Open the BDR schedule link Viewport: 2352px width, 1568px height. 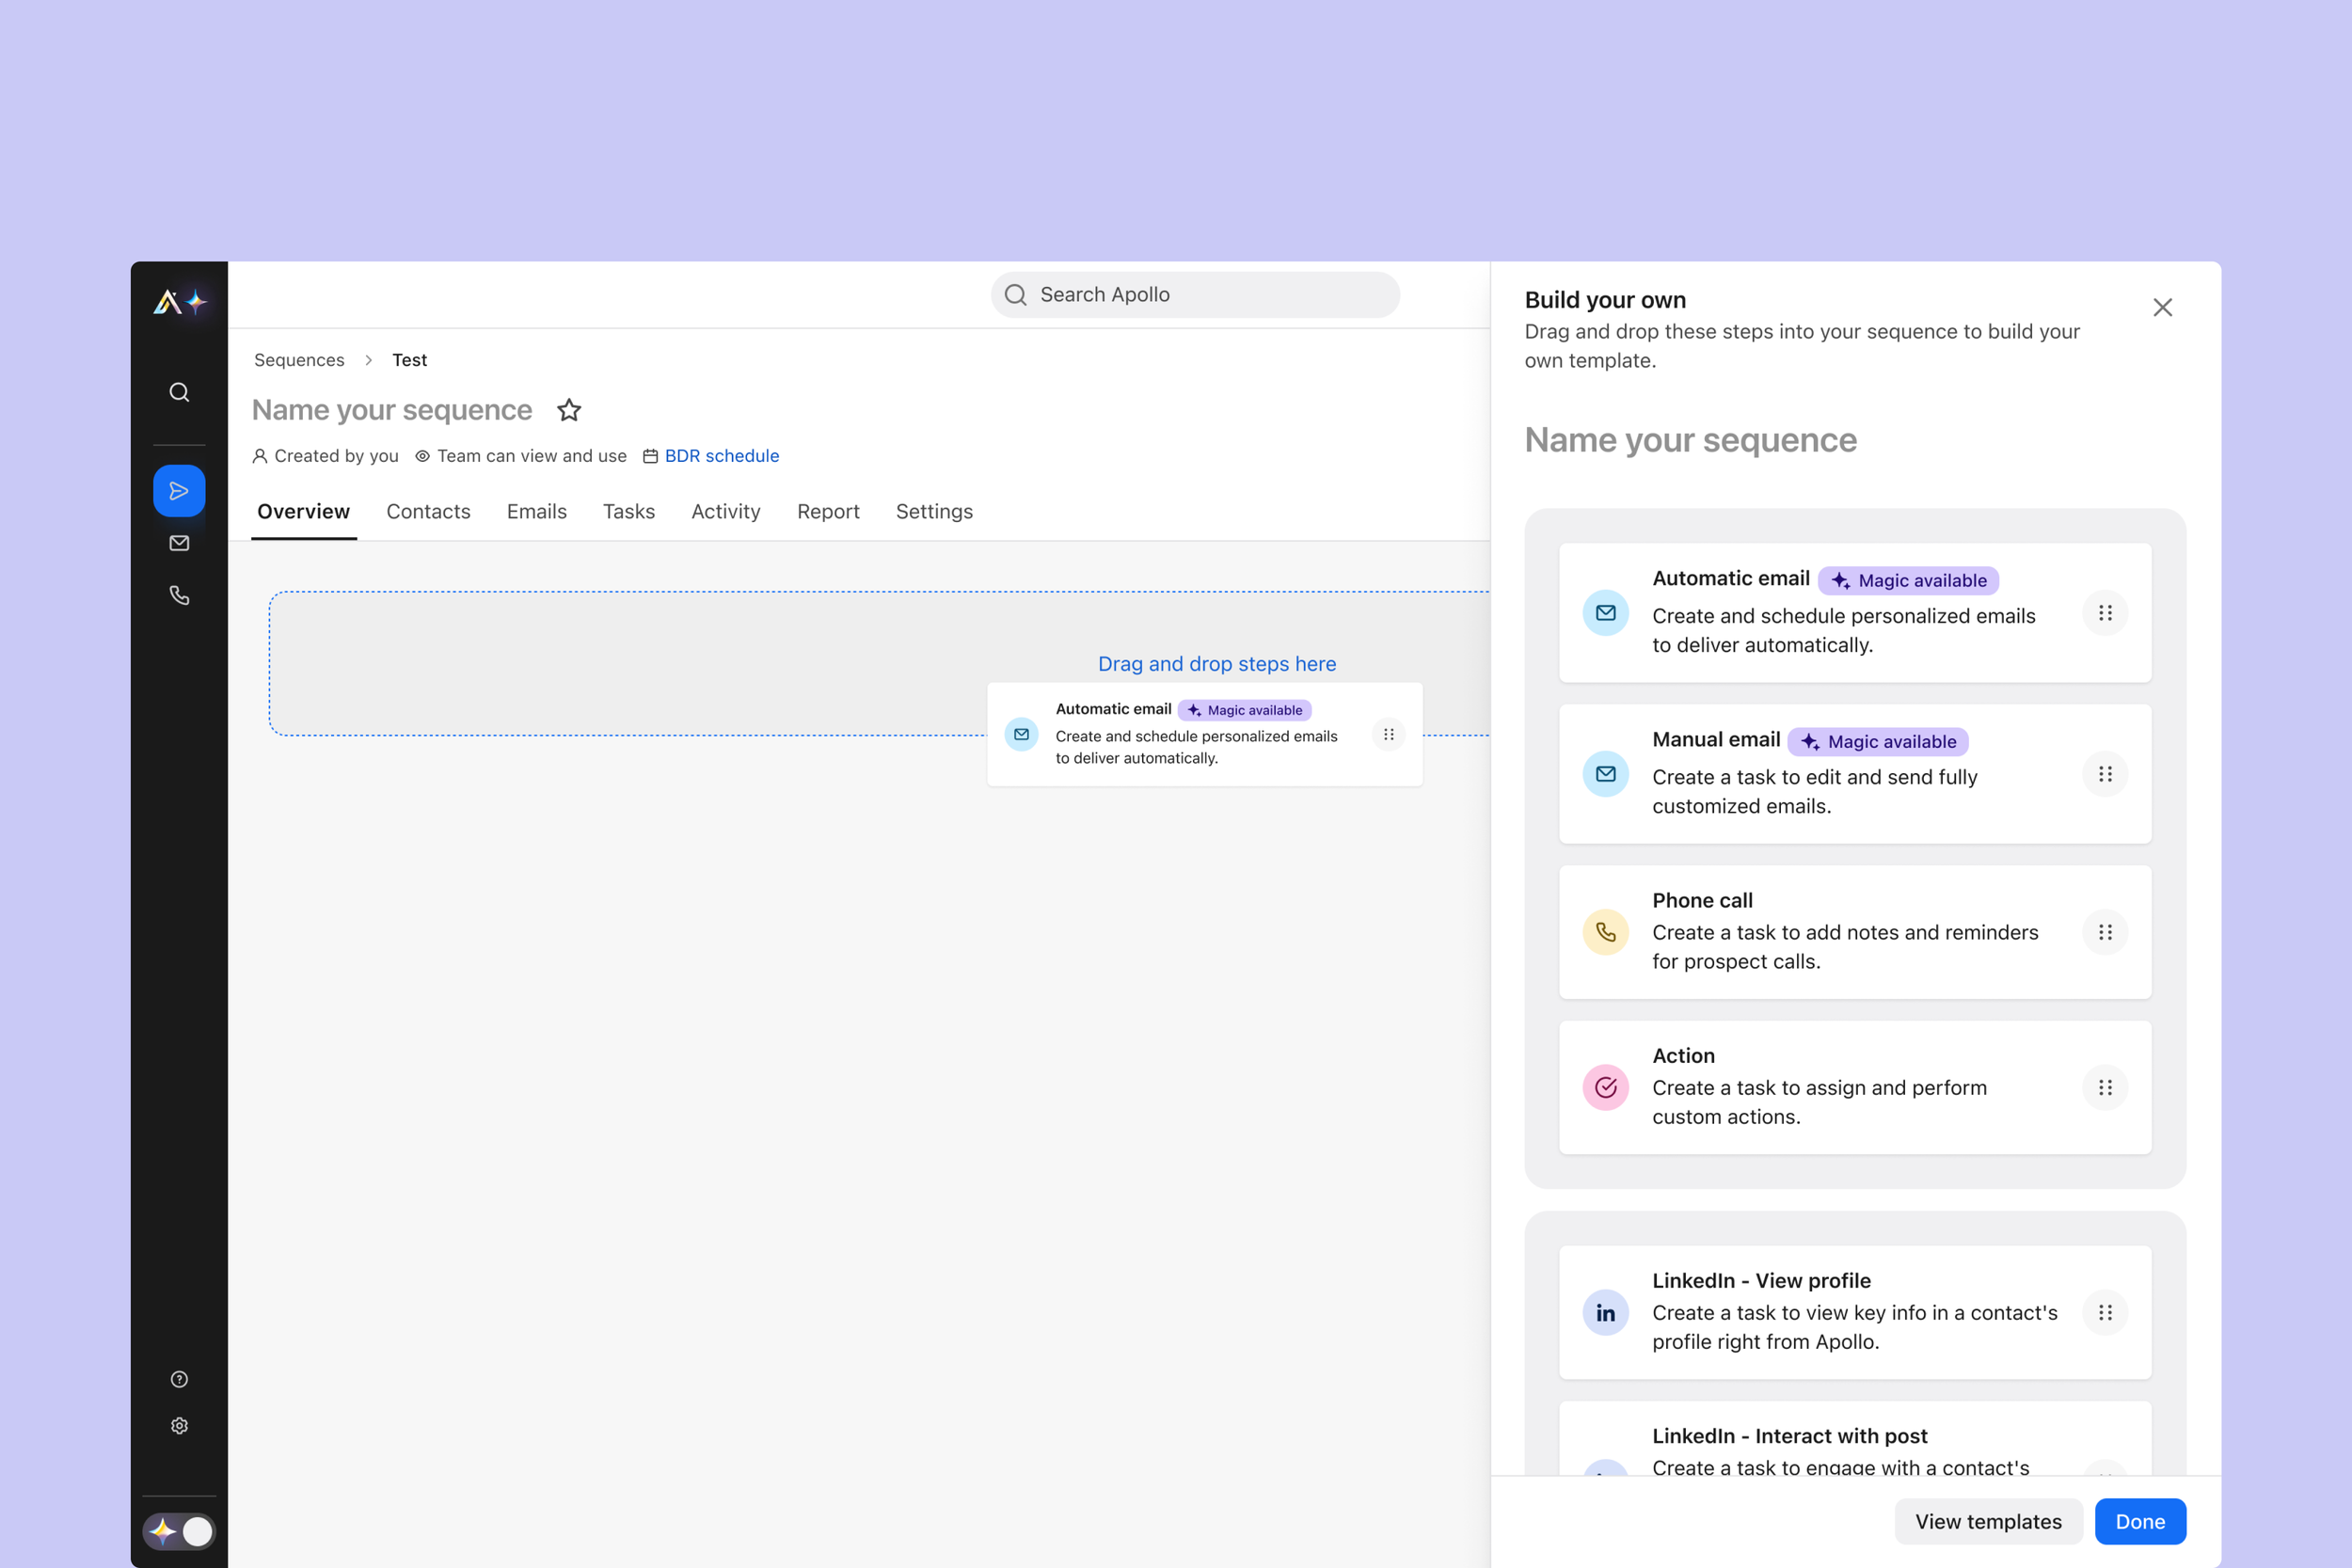click(x=721, y=456)
